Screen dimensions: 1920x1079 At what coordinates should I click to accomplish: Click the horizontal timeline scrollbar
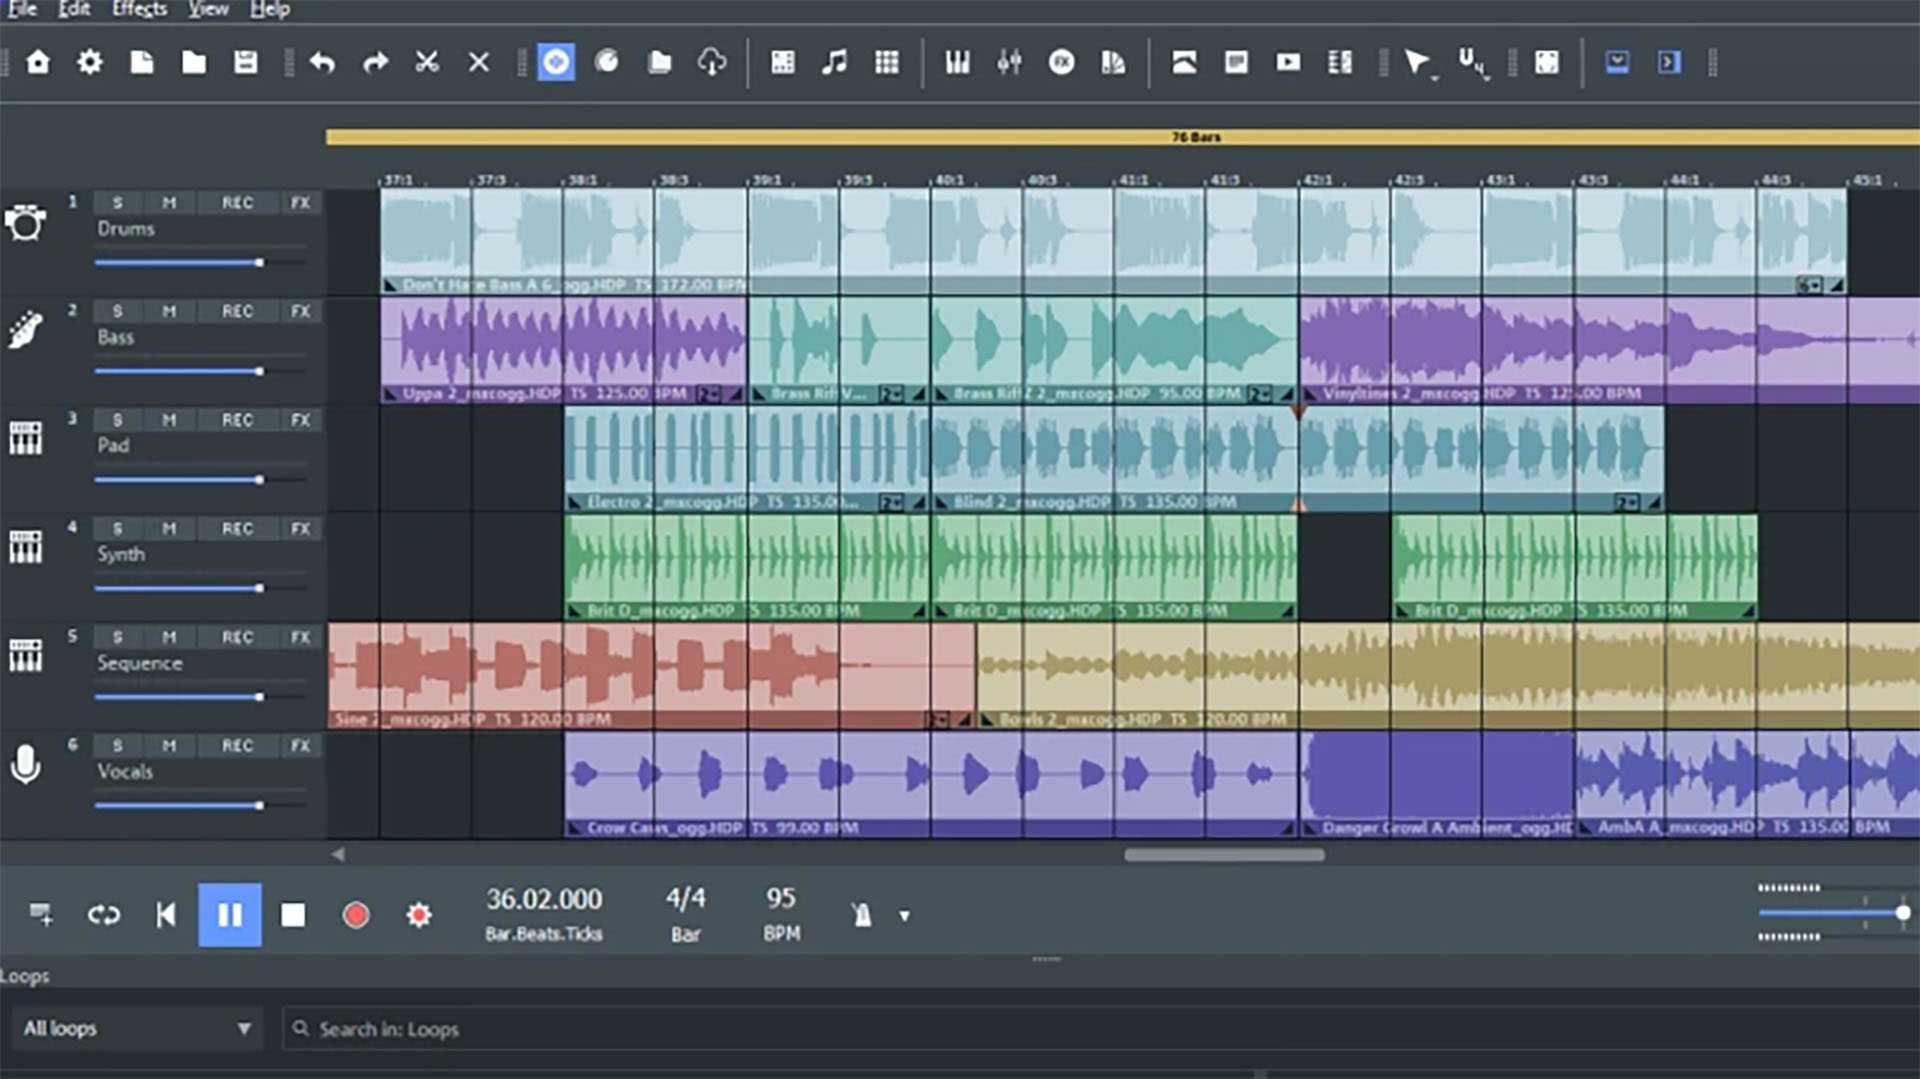1224,855
